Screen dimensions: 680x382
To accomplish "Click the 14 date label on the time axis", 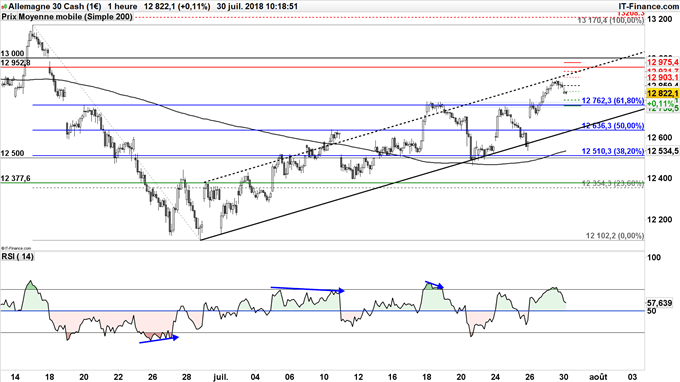I will click(14, 376).
